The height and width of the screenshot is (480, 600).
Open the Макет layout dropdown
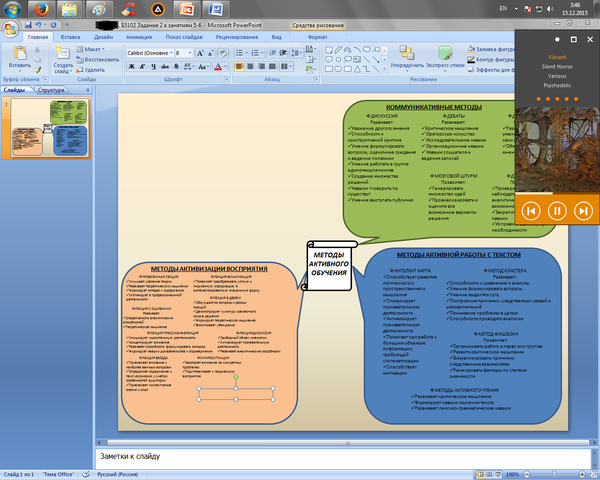(x=93, y=48)
